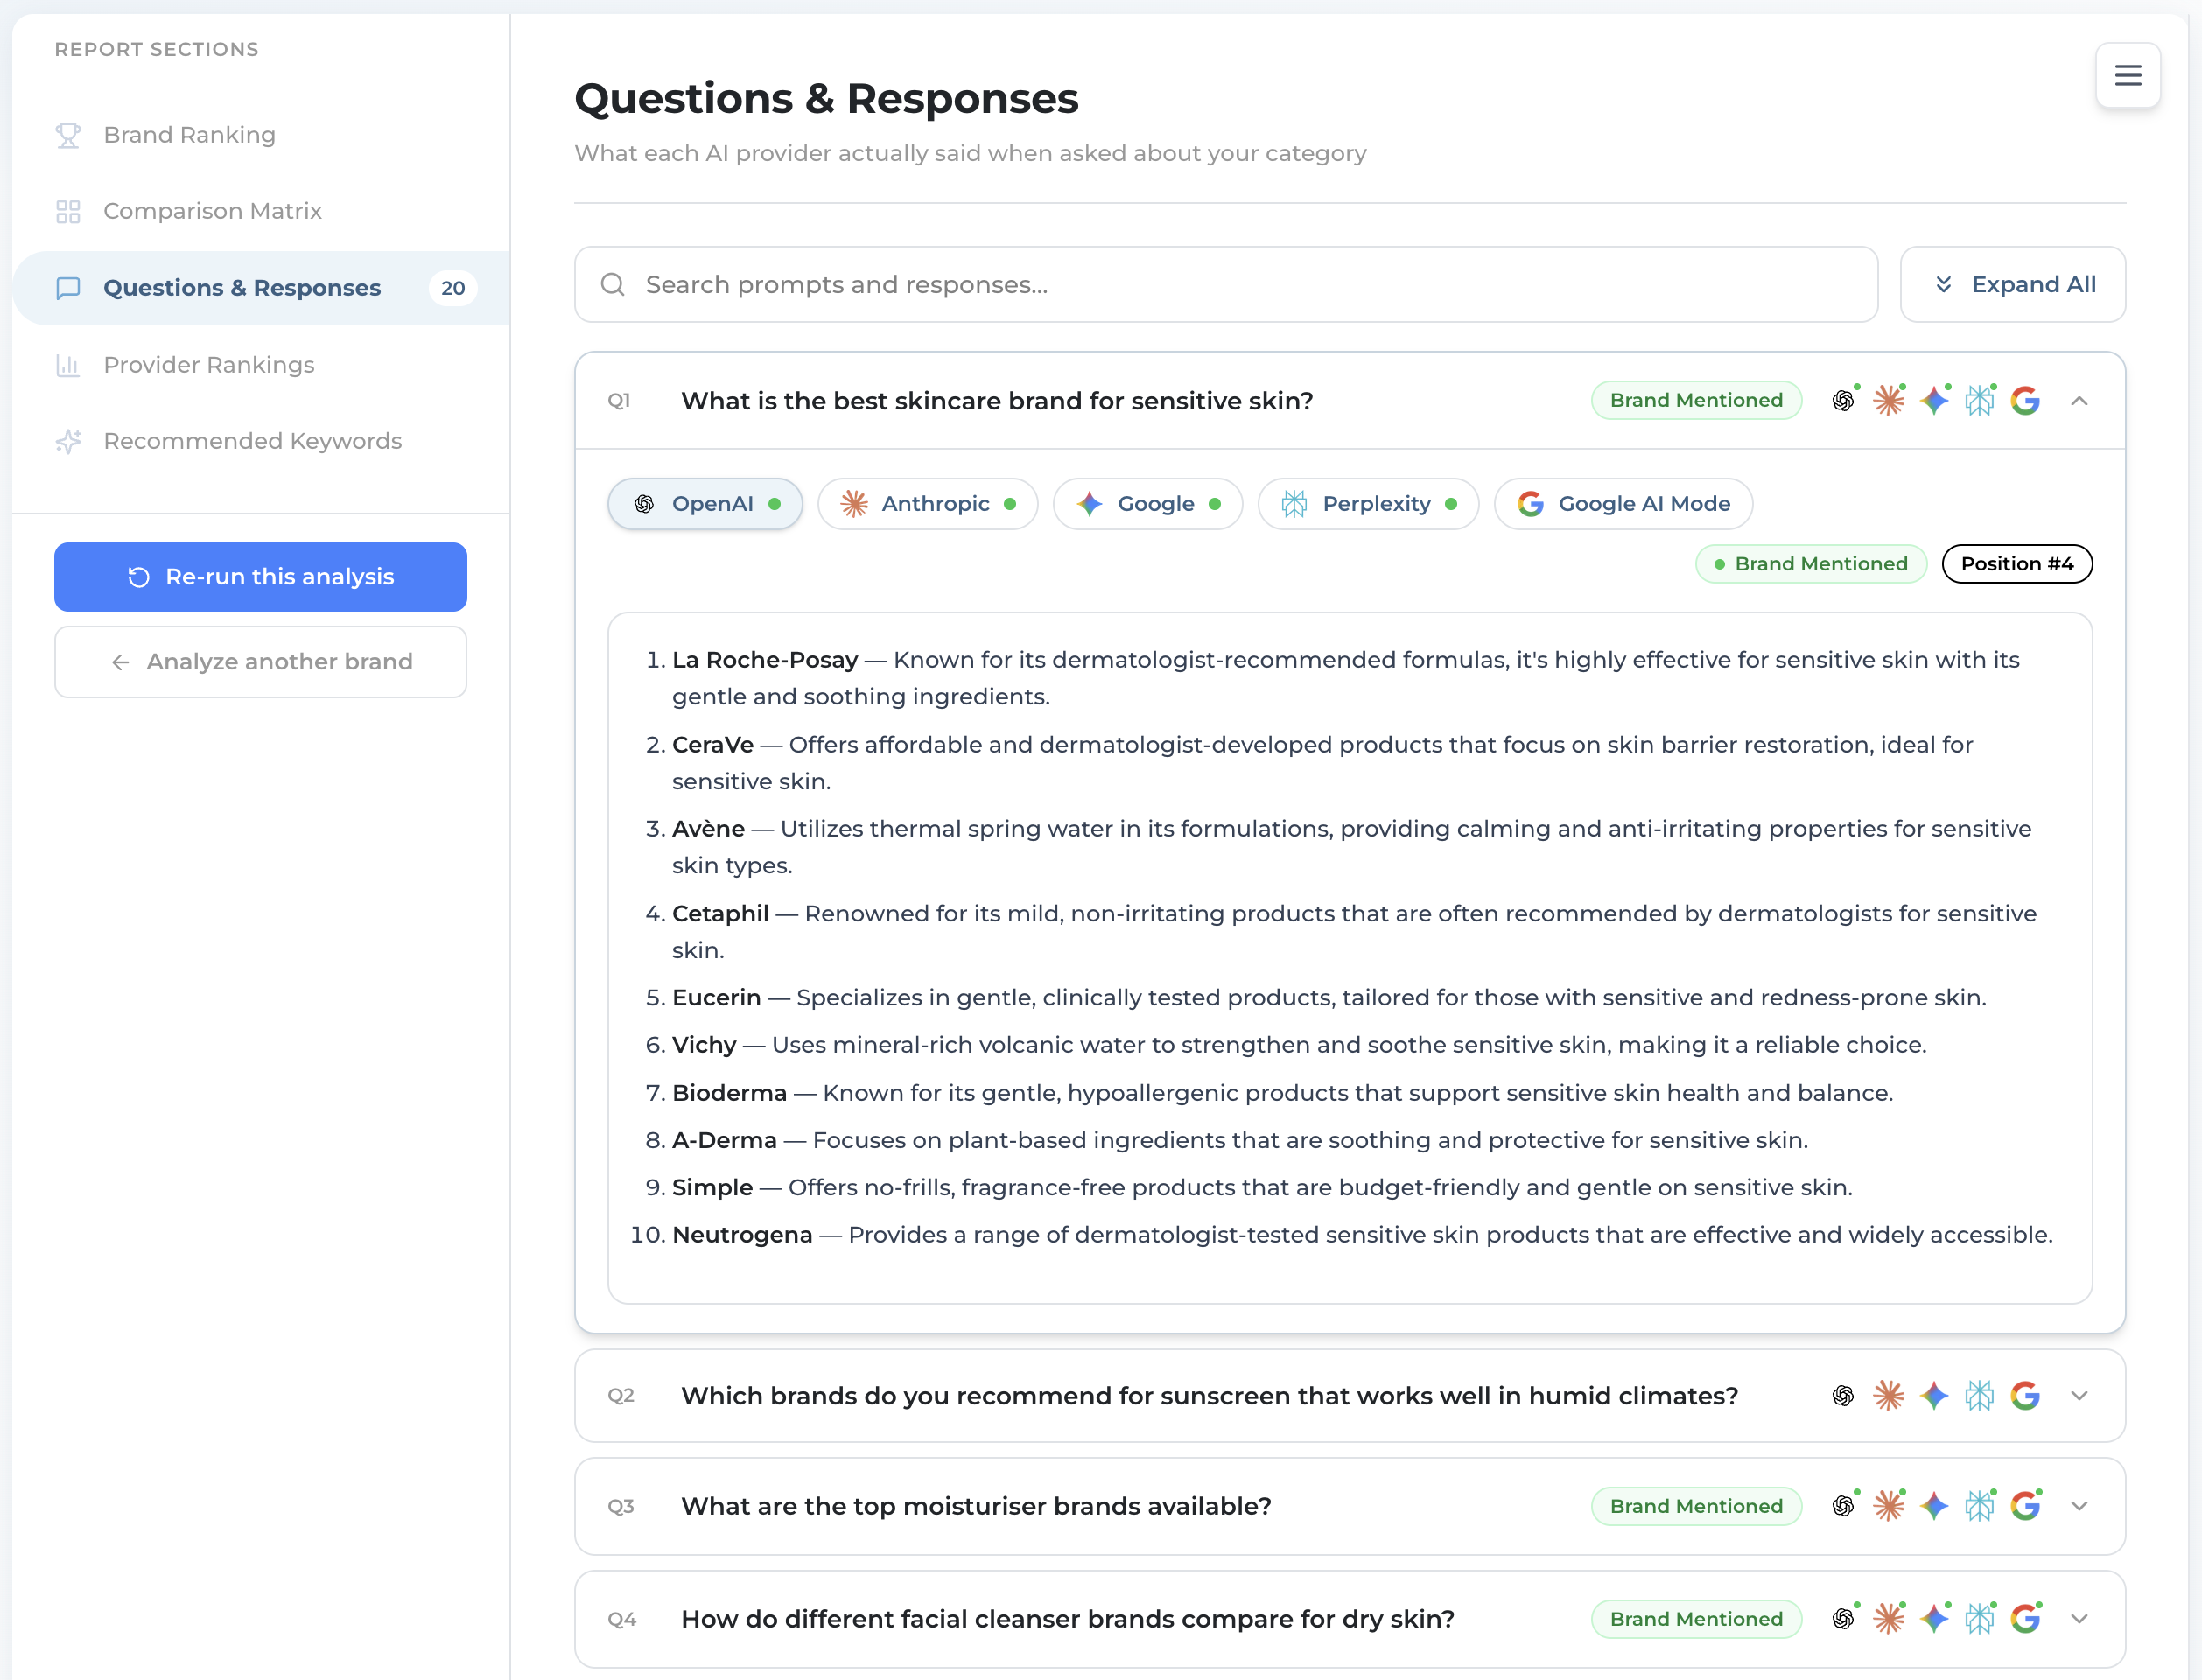Expand the Q3 moisturiser question chevron

click(x=2079, y=1506)
